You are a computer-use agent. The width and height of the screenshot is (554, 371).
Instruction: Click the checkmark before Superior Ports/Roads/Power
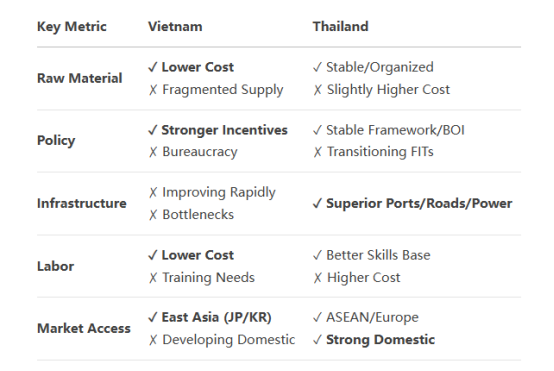317,203
